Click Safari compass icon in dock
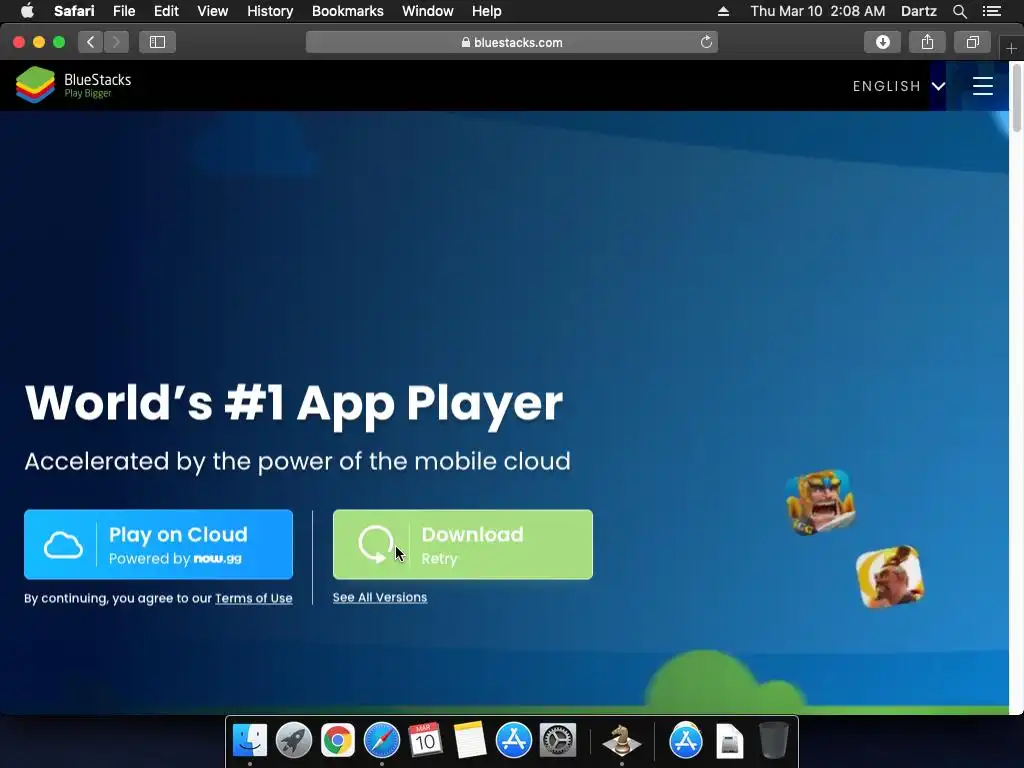The width and height of the screenshot is (1024, 768). point(381,741)
